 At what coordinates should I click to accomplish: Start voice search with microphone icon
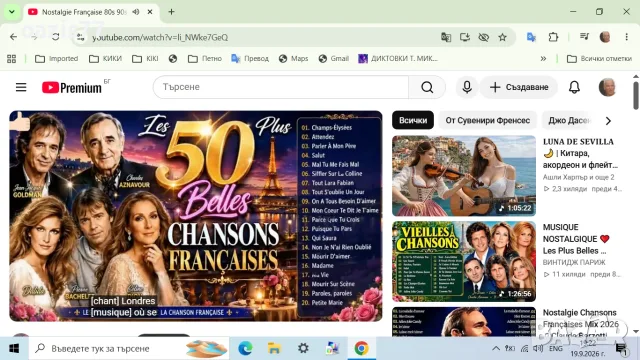pyautogui.click(x=467, y=87)
